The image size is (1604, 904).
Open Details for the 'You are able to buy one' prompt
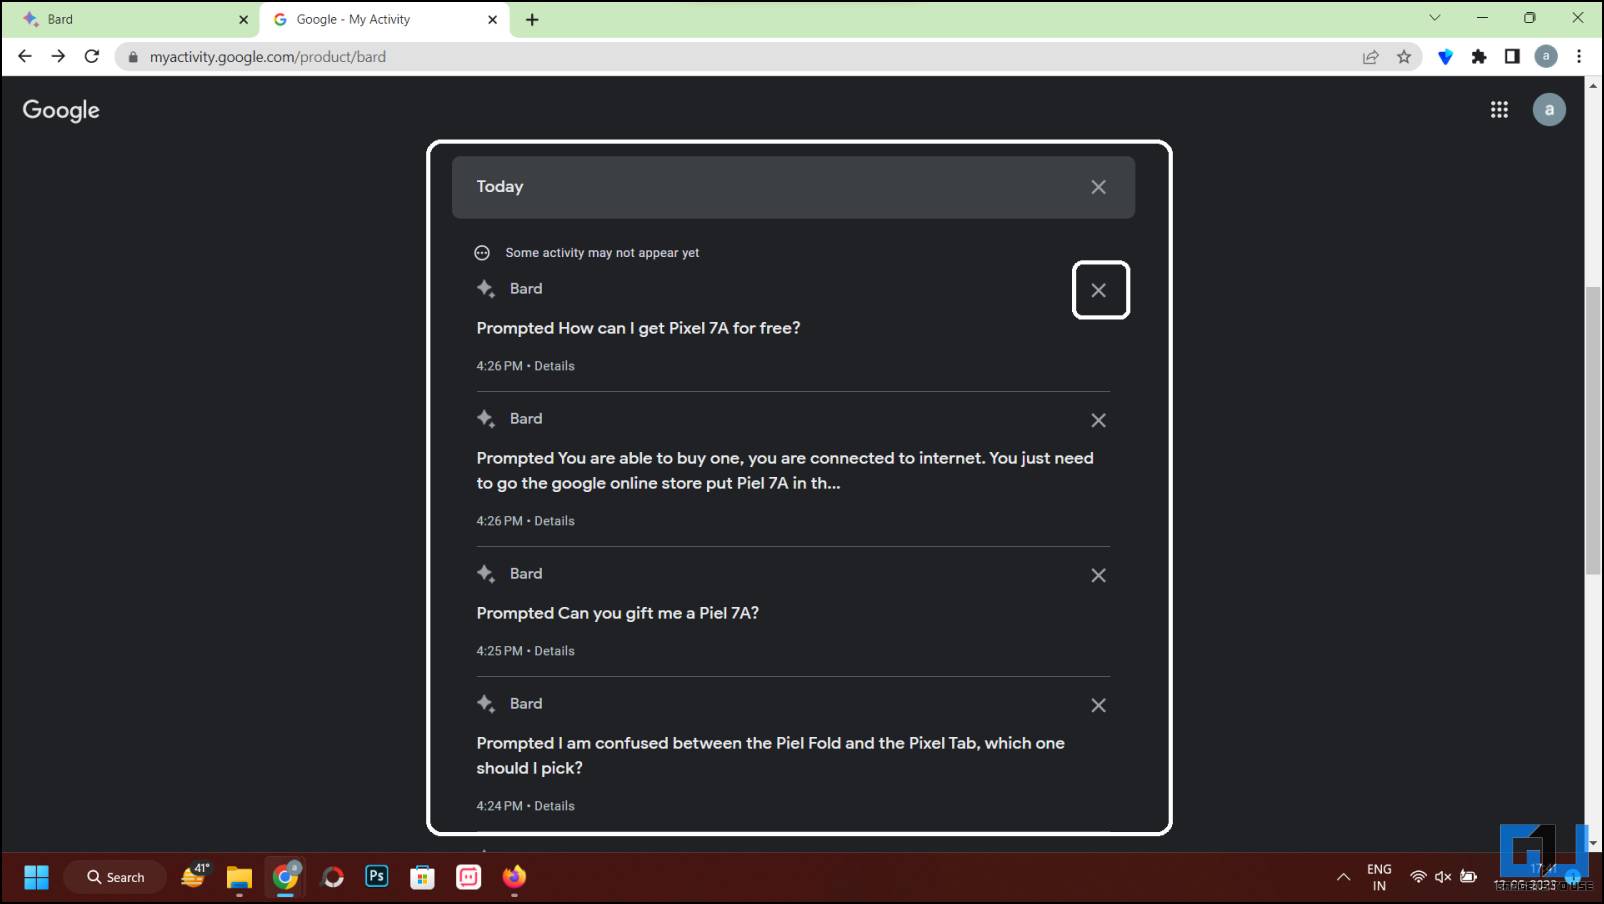pyautogui.click(x=554, y=521)
